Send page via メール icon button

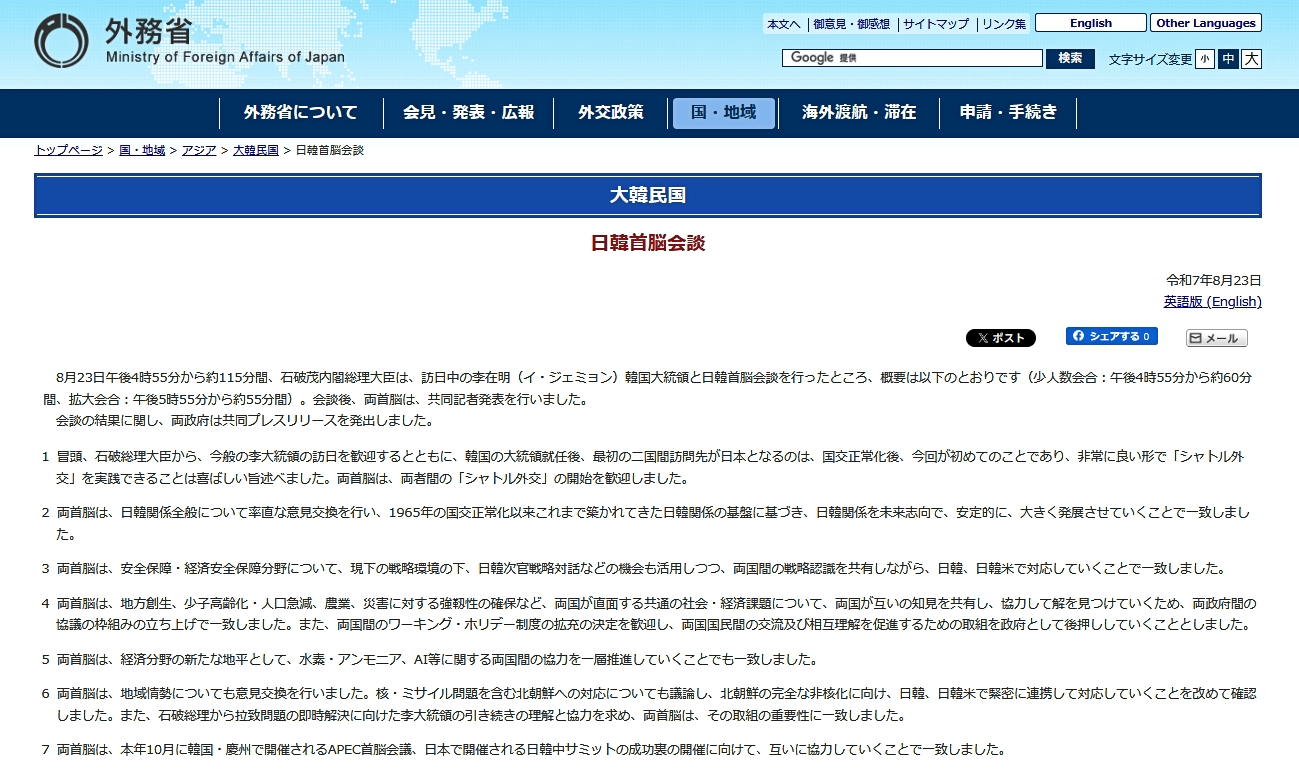tap(1216, 338)
